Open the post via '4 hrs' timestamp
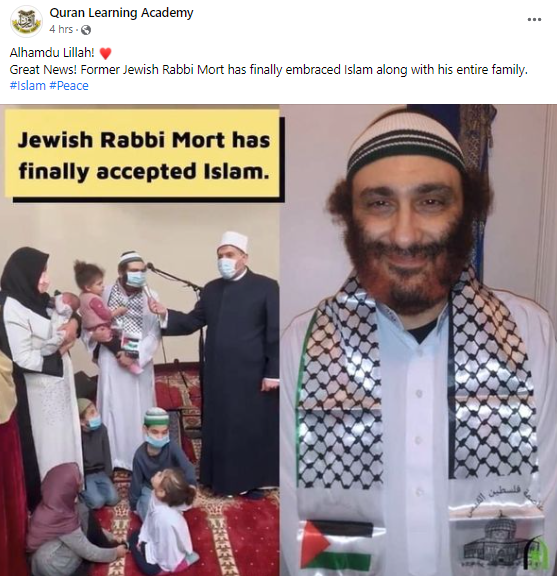The height and width of the screenshot is (576, 557). 61,29
